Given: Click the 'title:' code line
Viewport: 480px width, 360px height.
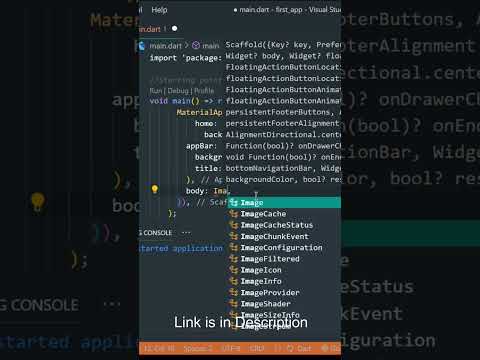Looking at the screenshot, I should (208, 169).
